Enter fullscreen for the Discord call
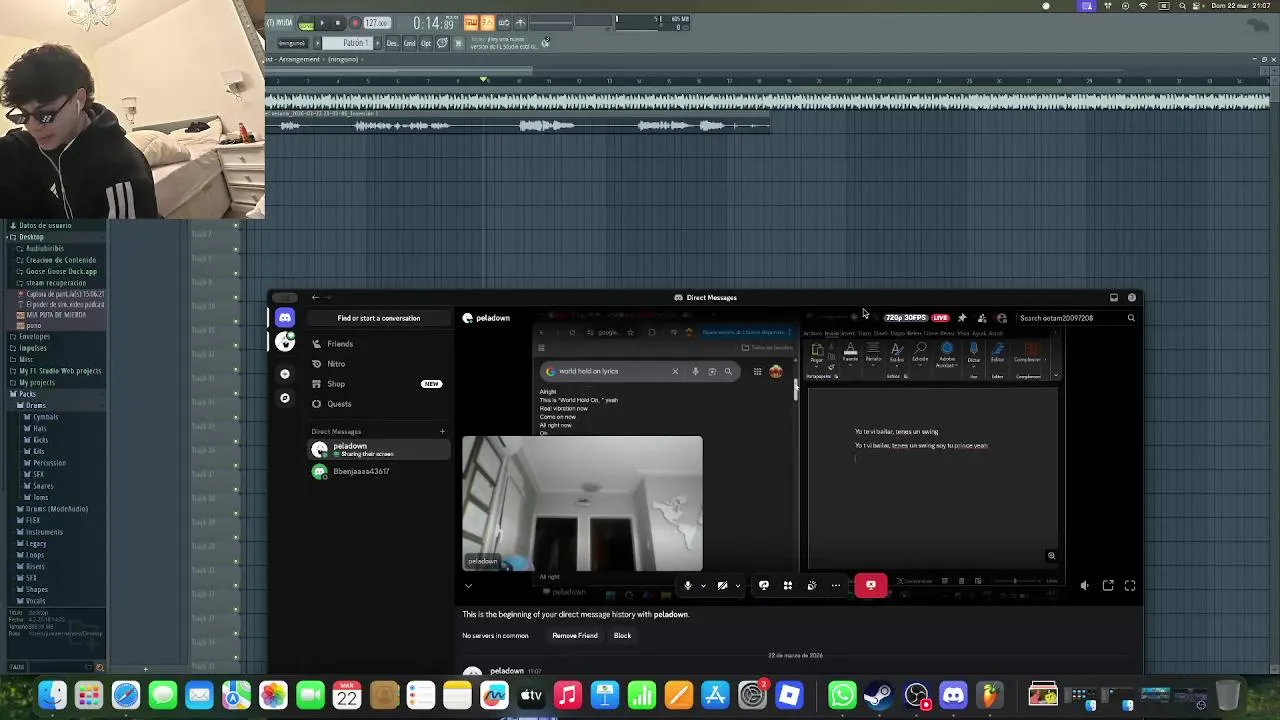 click(1130, 586)
